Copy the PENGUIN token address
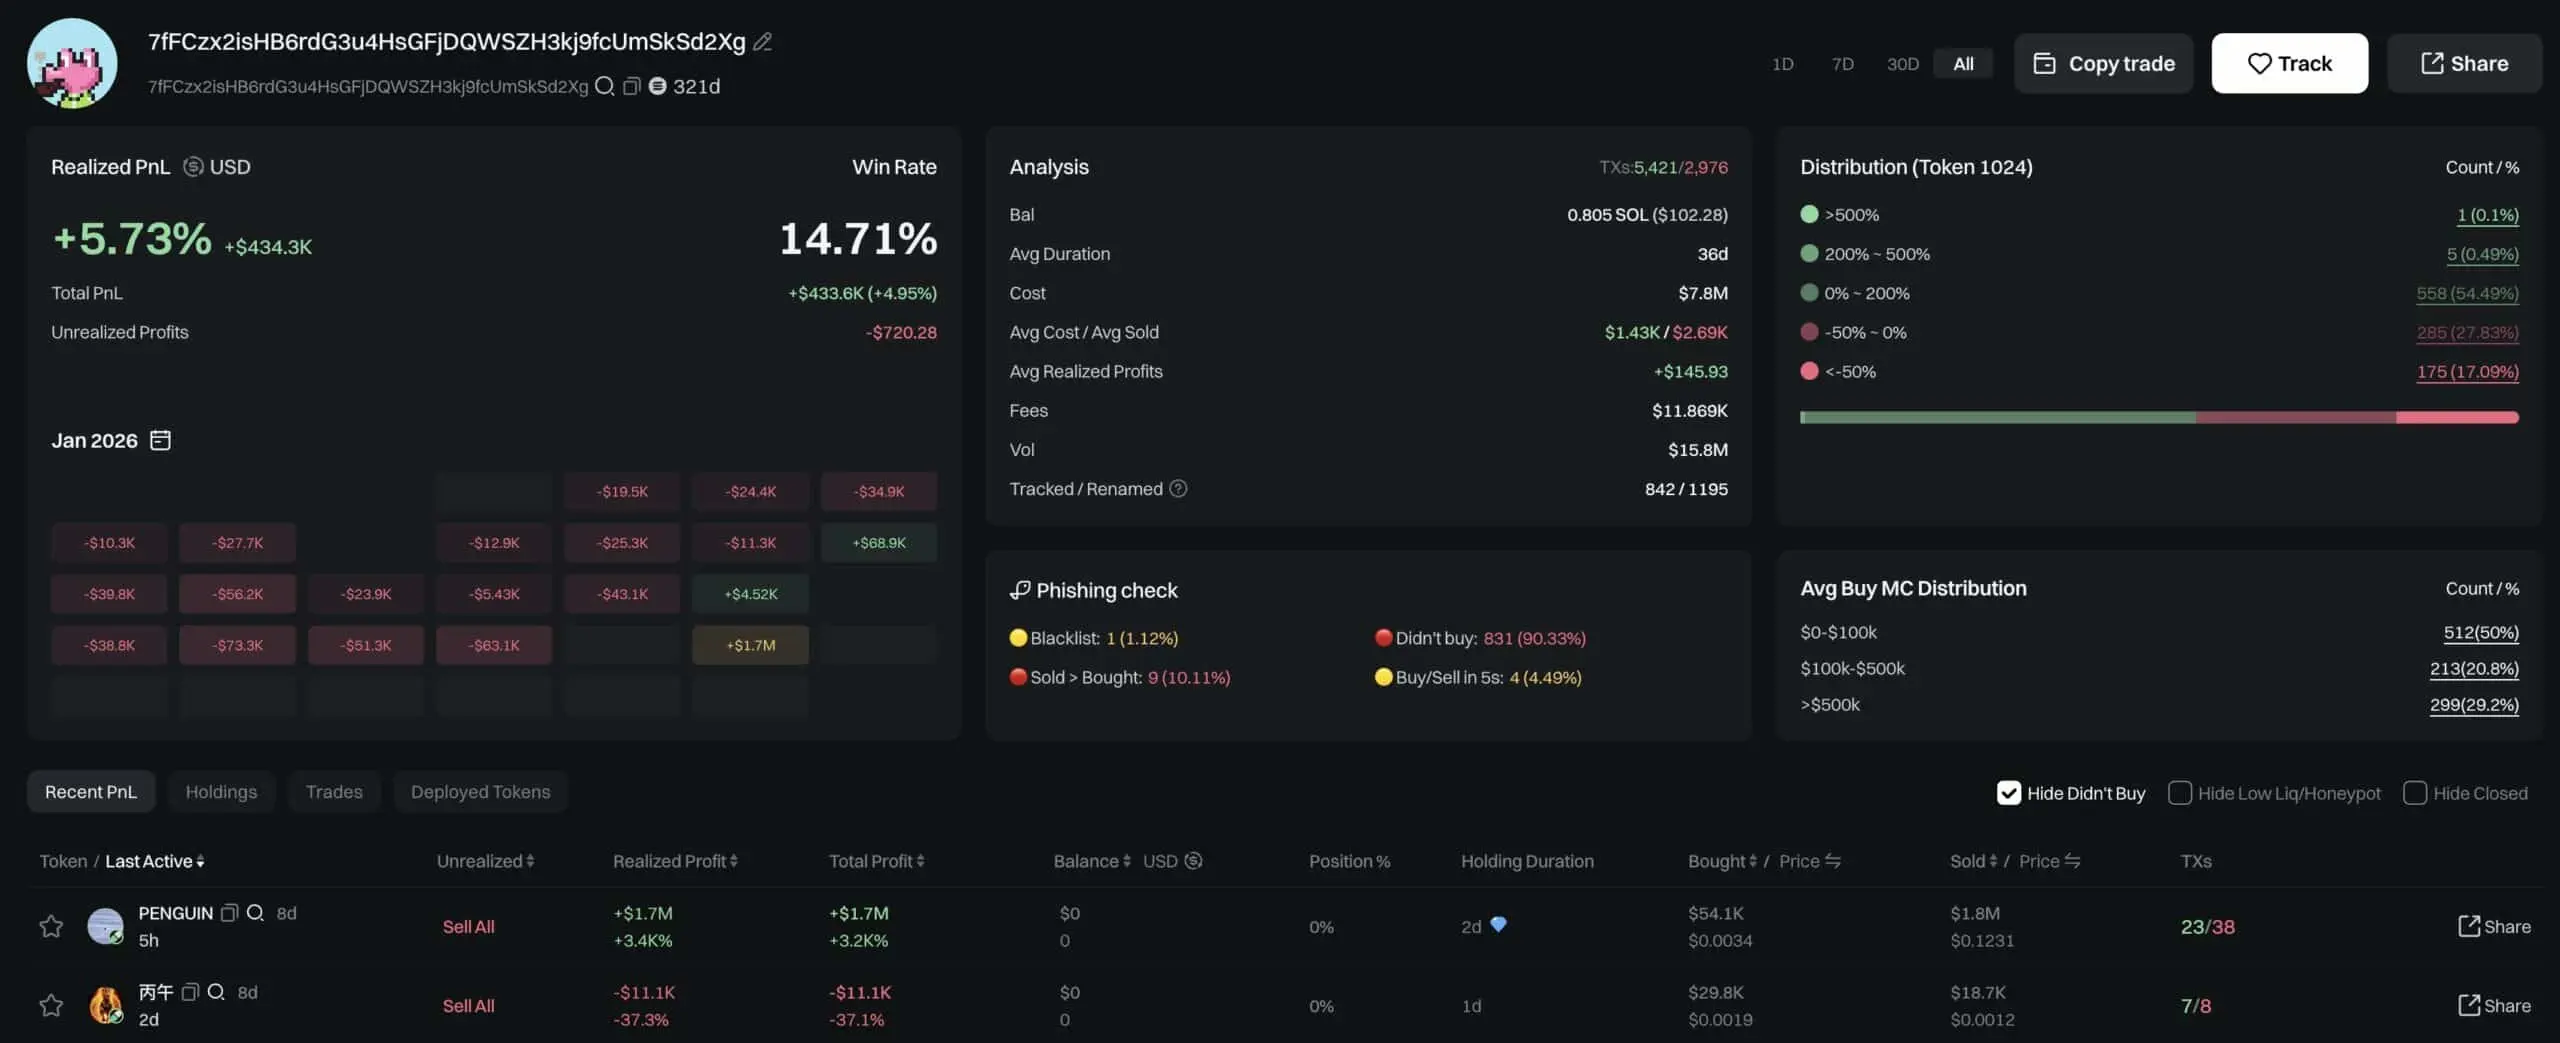 coord(229,913)
